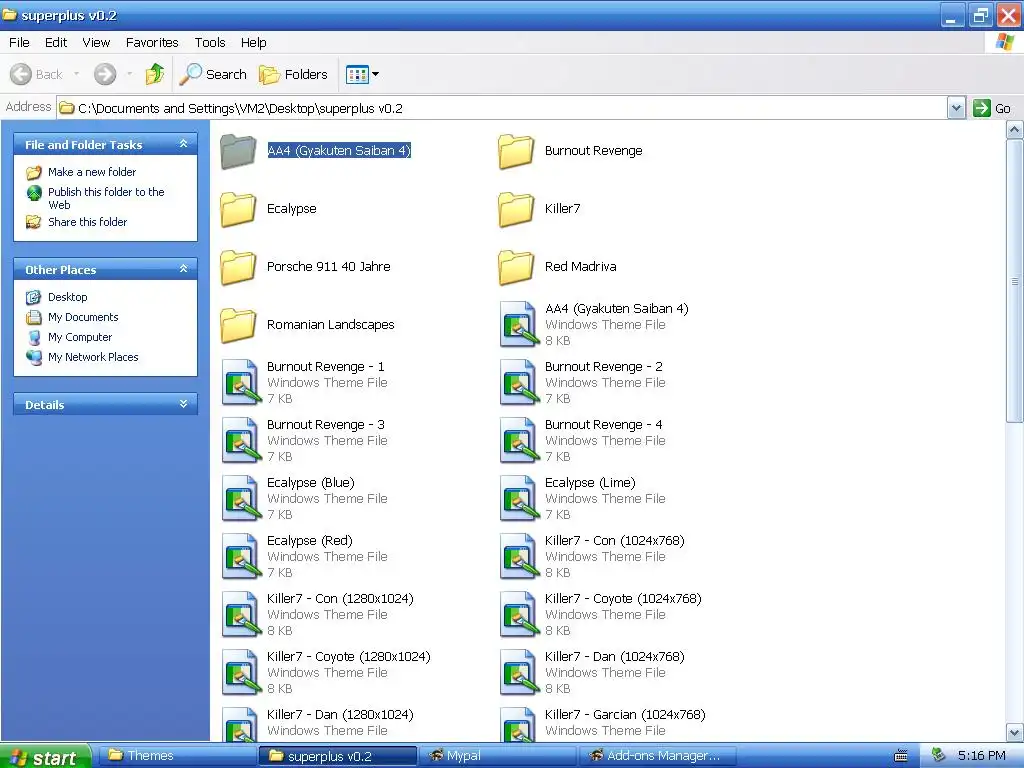Viewport: 1024px width, 768px height.
Task: Click Share this folder
Action: tap(87, 222)
